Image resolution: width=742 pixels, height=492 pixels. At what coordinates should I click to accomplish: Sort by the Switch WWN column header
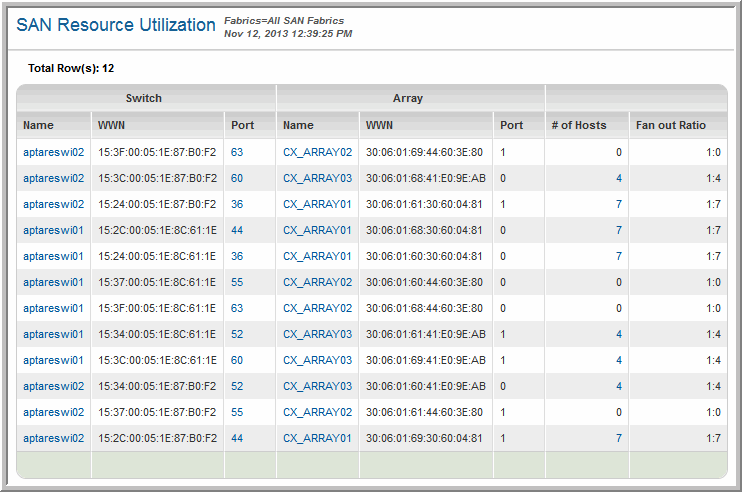tap(112, 125)
